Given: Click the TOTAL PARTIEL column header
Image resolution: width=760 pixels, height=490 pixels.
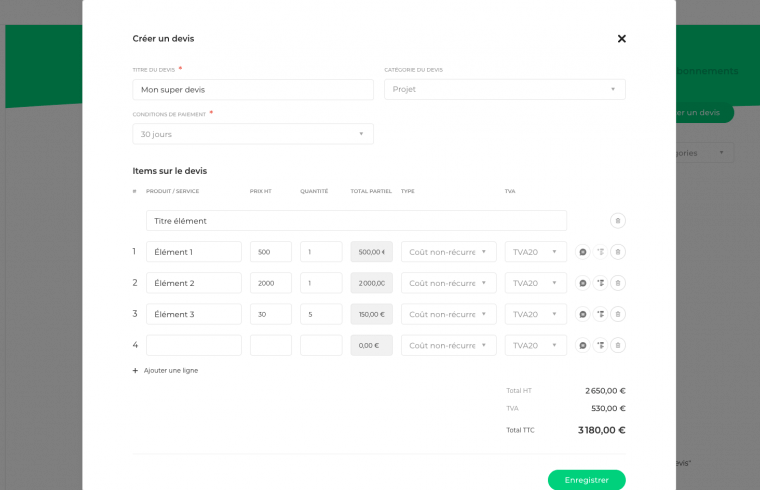Looking at the screenshot, I should 371,191.
